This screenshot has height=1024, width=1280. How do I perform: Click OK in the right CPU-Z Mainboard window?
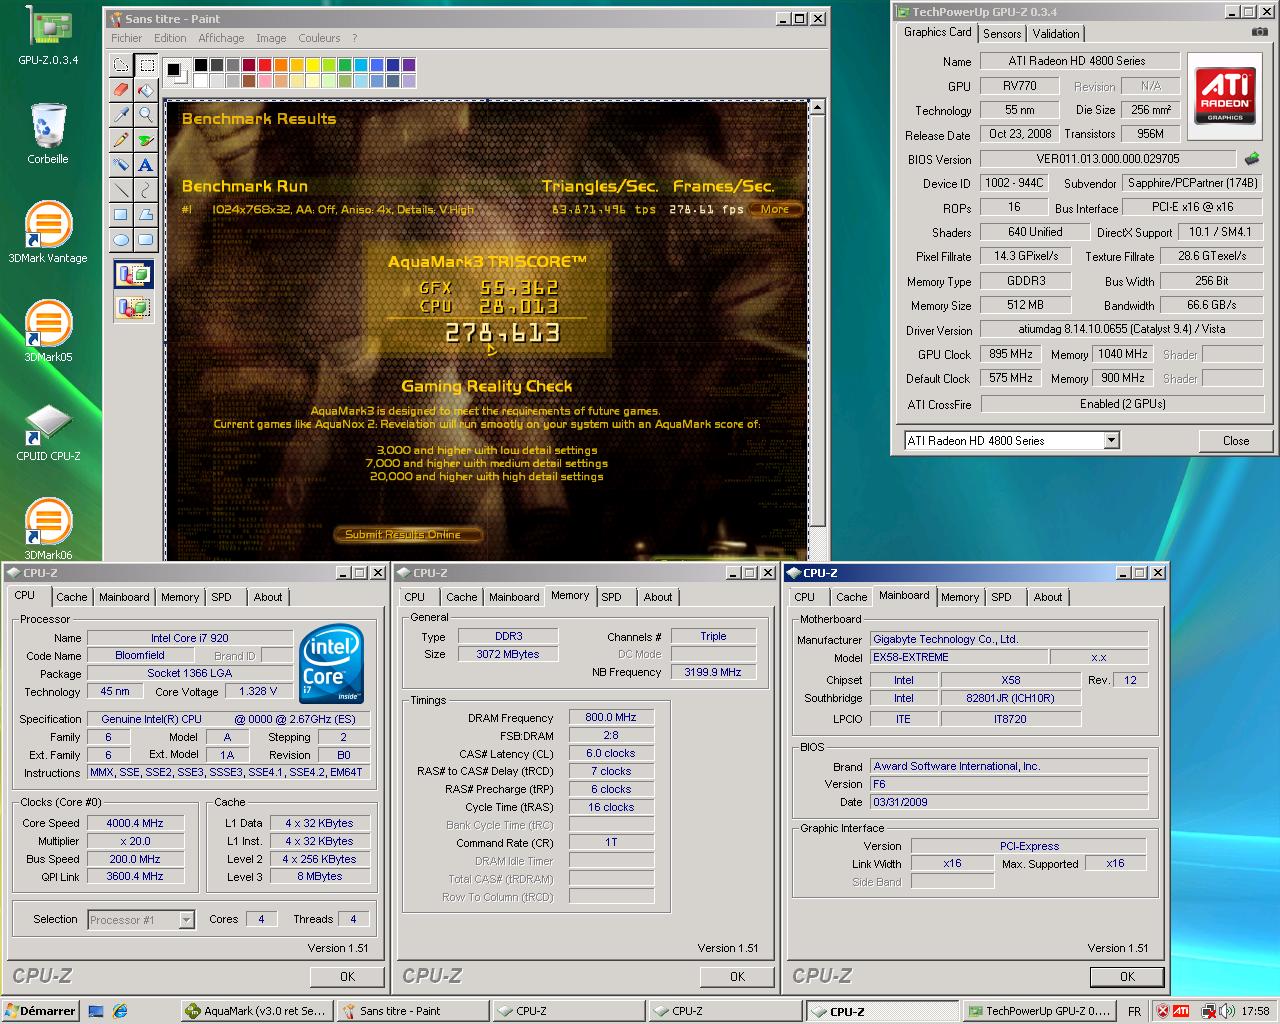(1127, 977)
